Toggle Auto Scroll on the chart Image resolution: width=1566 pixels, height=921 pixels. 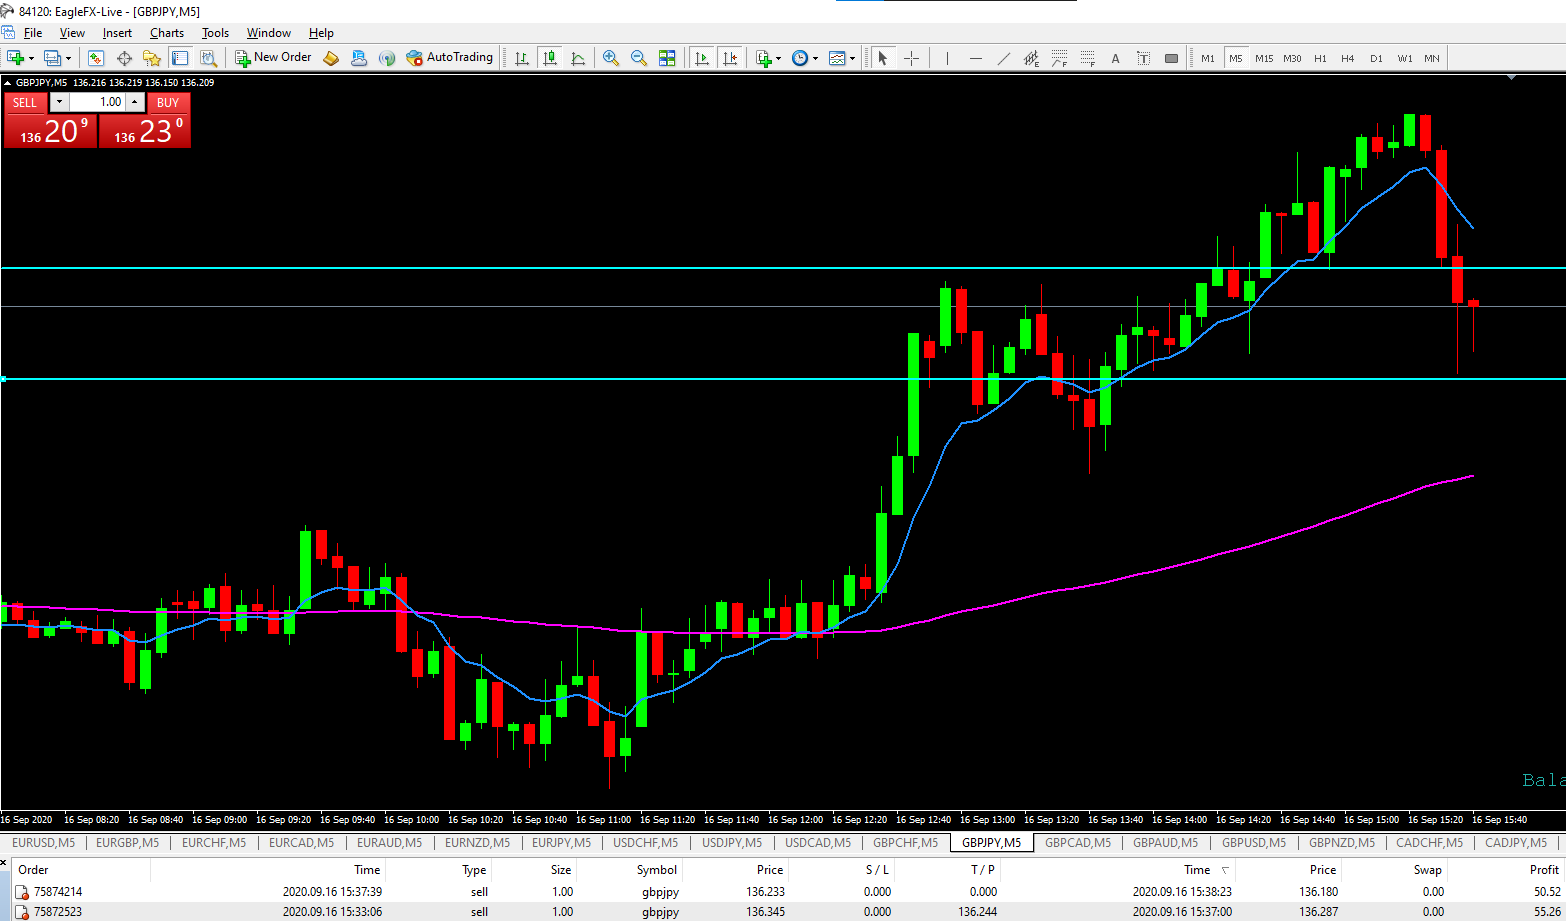pyautogui.click(x=702, y=58)
